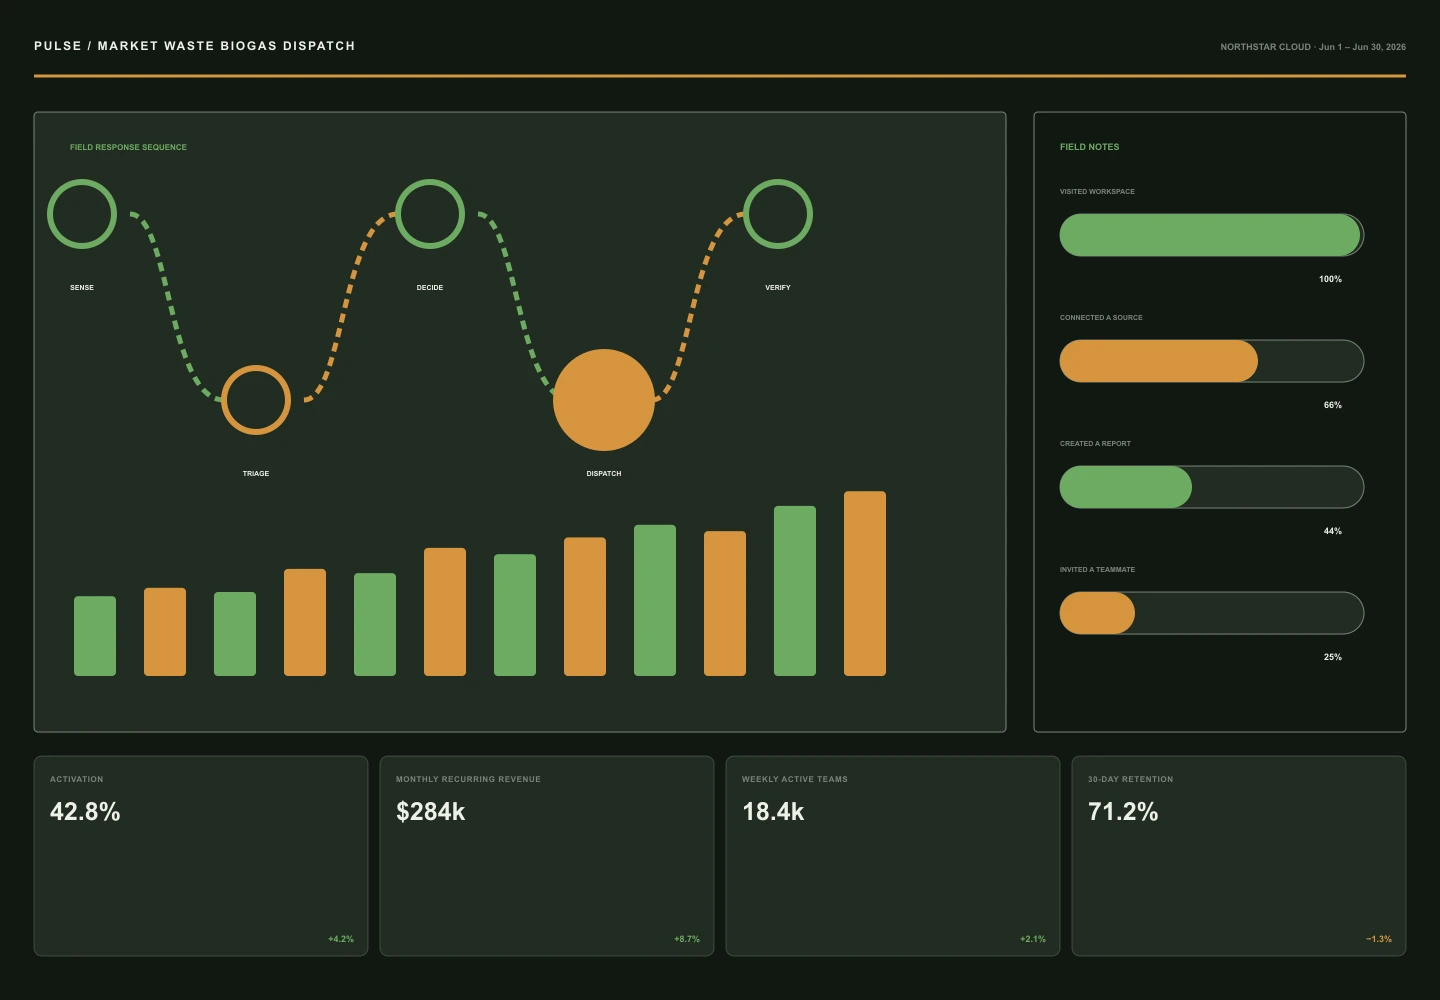The image size is (1440, 1000).
Task: Click the Invited a Teammate progress bar
Action: click(1212, 613)
